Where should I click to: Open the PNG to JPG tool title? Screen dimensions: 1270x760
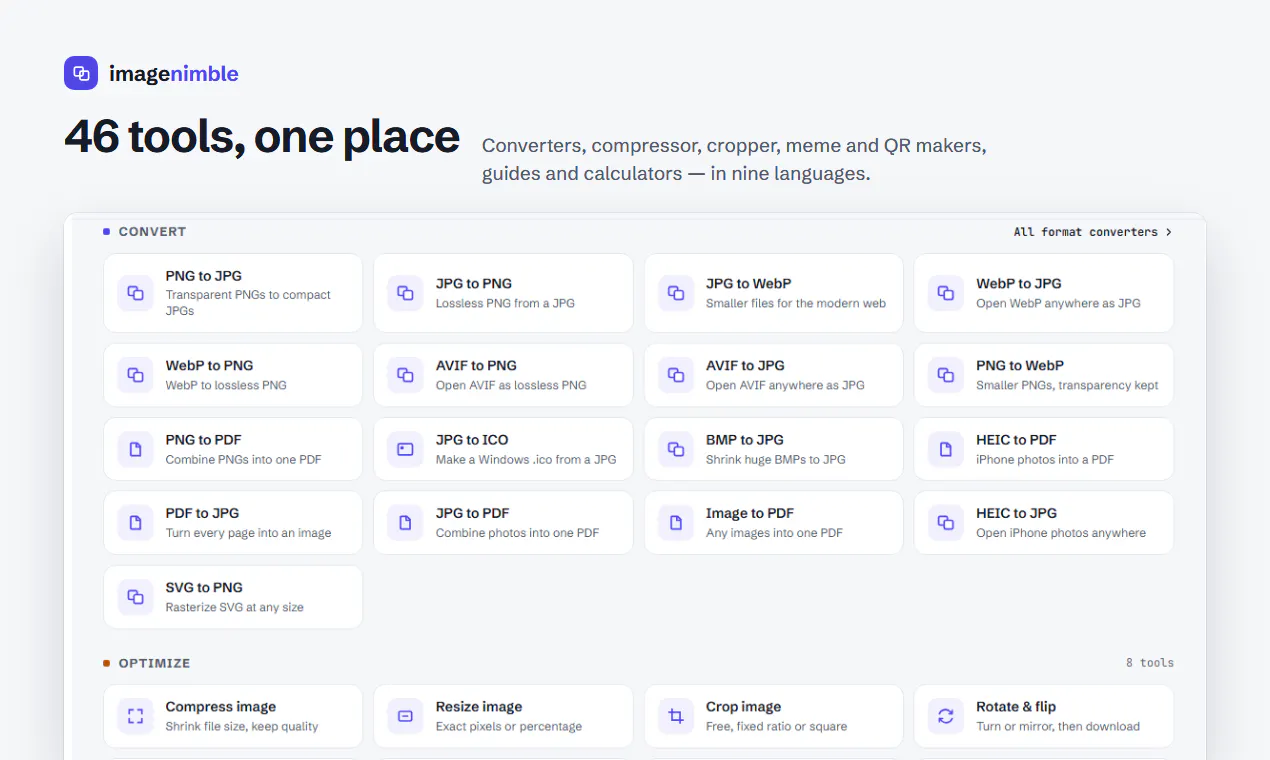click(204, 276)
